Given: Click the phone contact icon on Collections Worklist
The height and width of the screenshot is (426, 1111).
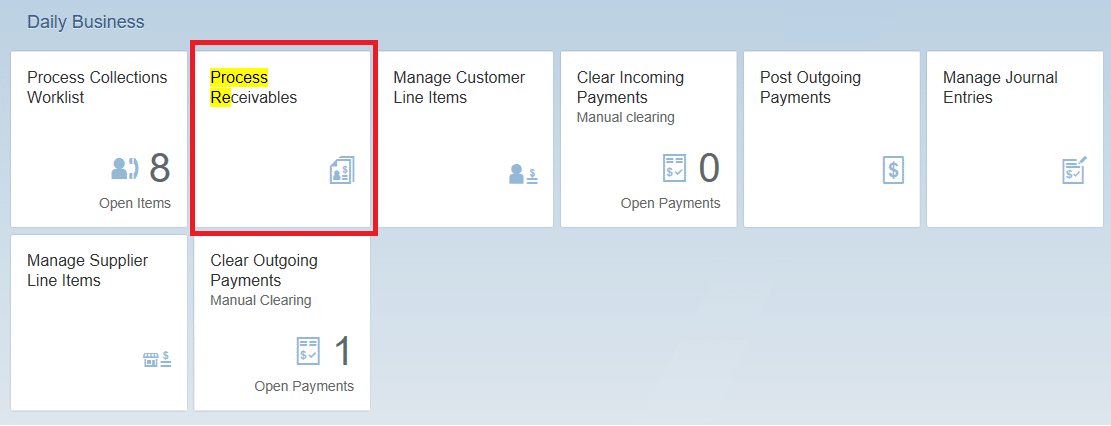Looking at the screenshot, I should [124, 169].
